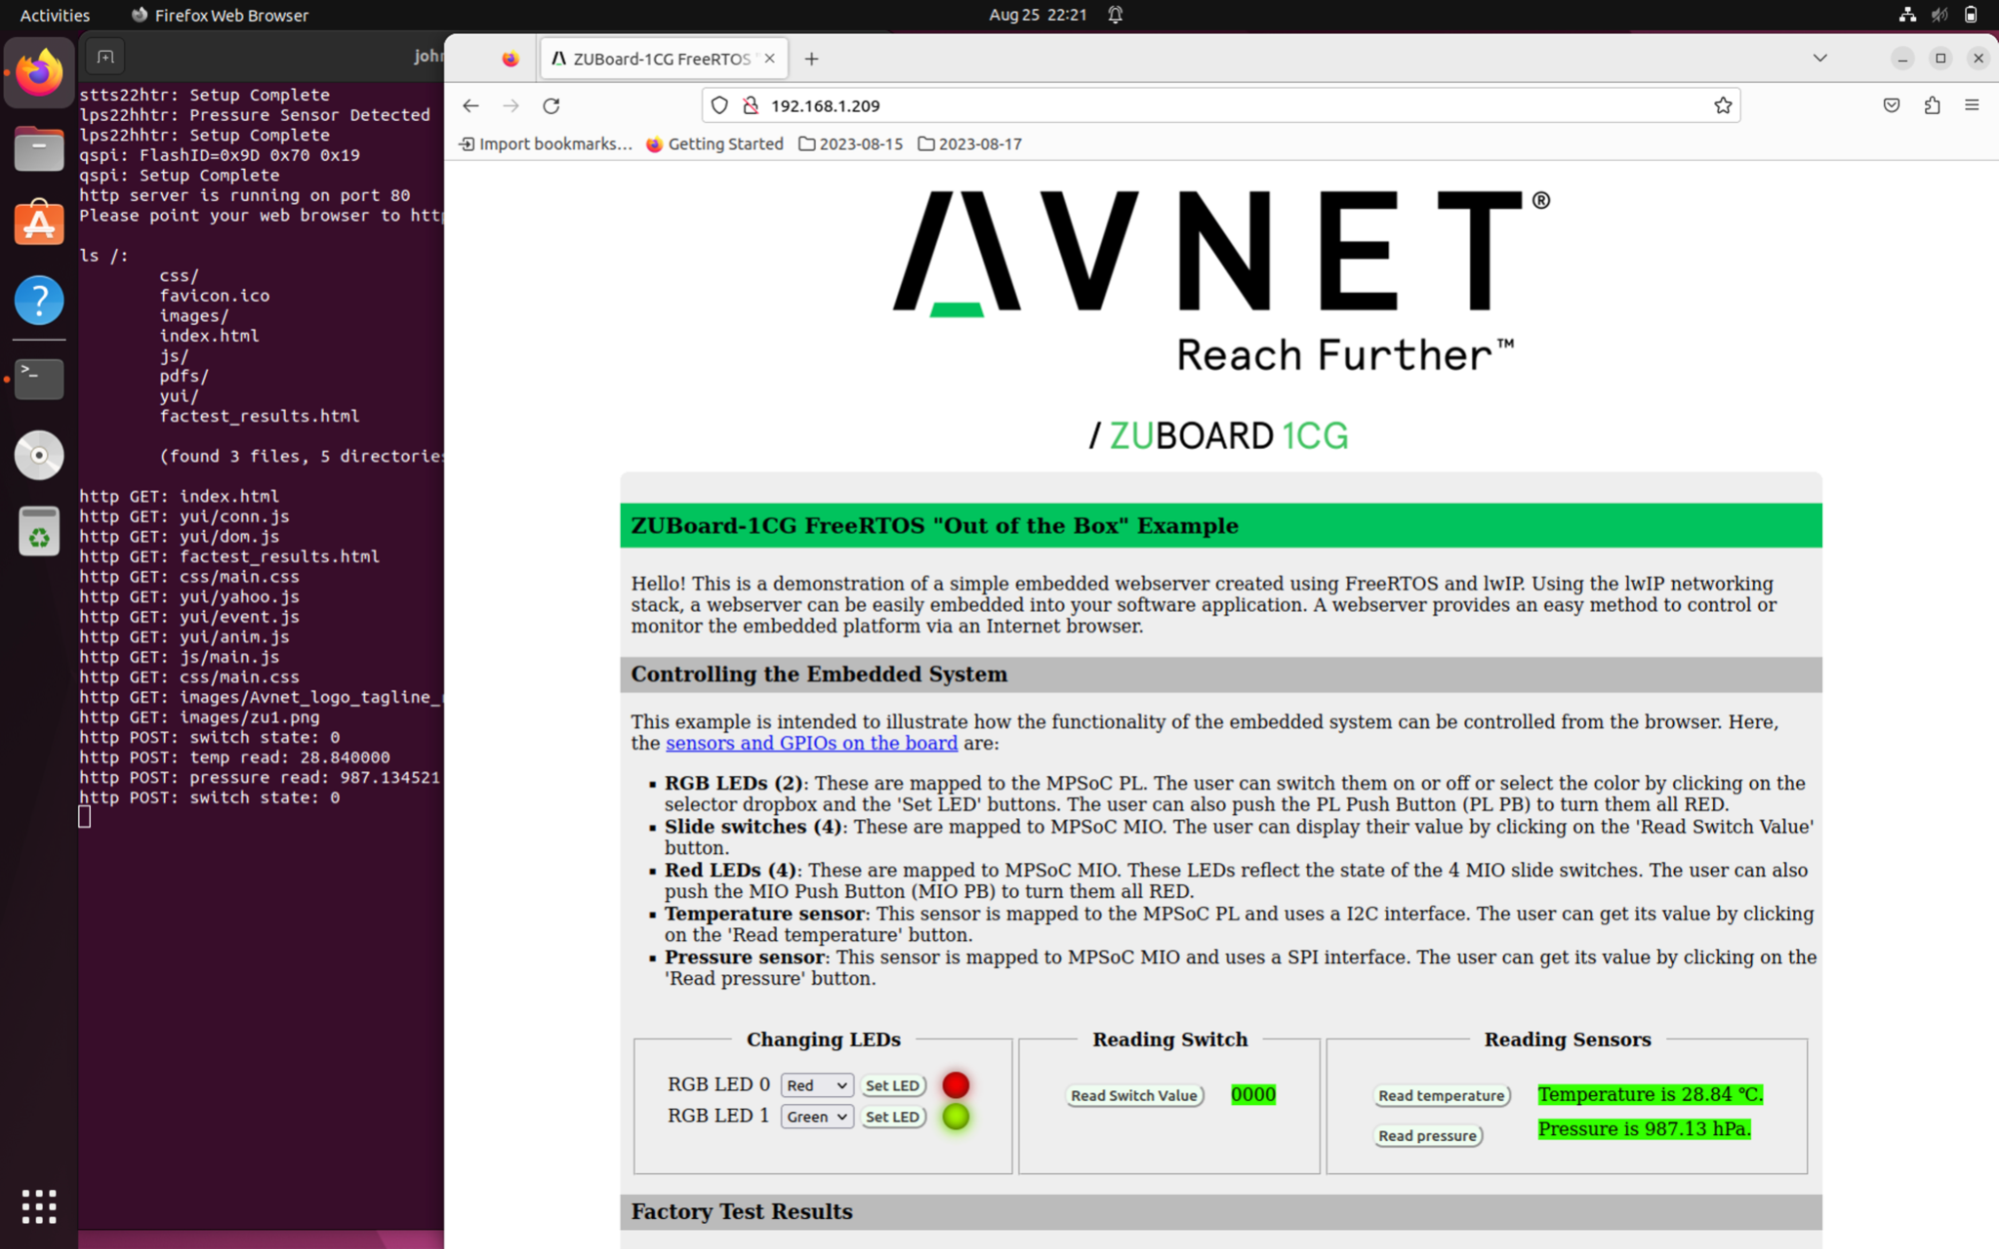Open the list all tabs chevron
This screenshot has width=1999, height=1250.
tap(1820, 58)
